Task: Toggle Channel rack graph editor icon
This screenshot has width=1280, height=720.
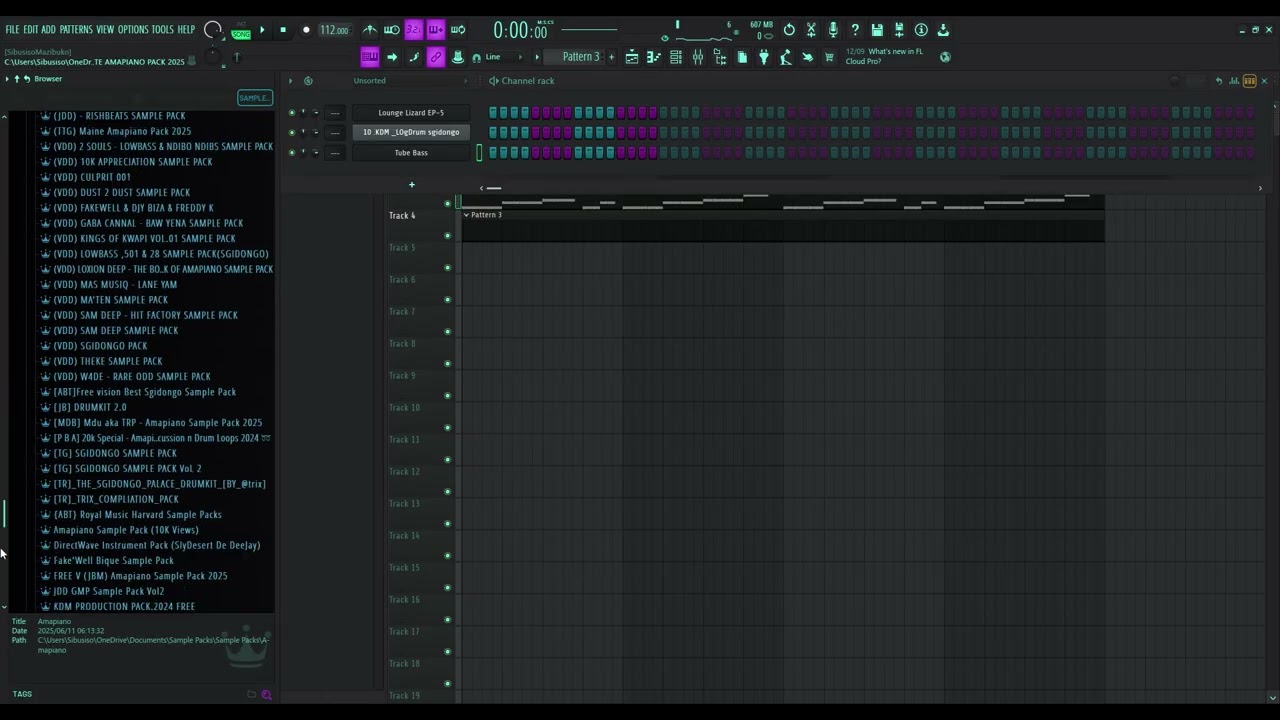Action: [1234, 81]
